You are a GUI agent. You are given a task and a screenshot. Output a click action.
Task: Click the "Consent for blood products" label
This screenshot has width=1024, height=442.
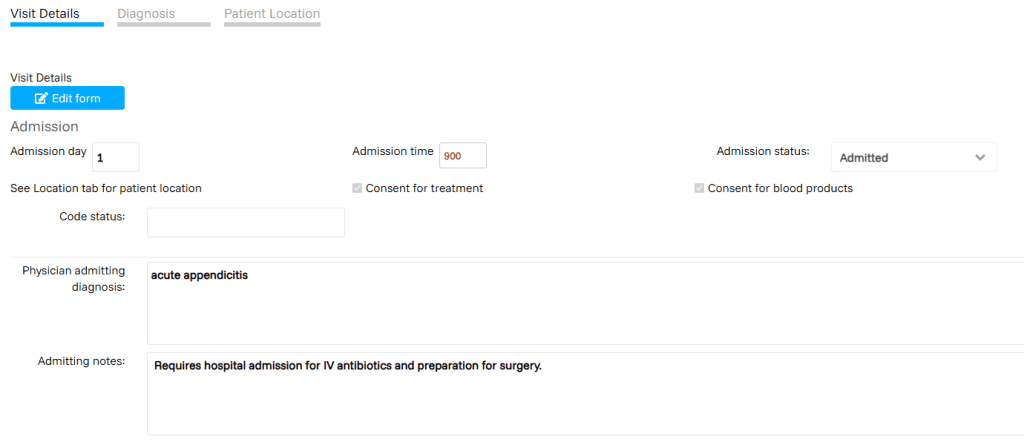[x=780, y=188]
